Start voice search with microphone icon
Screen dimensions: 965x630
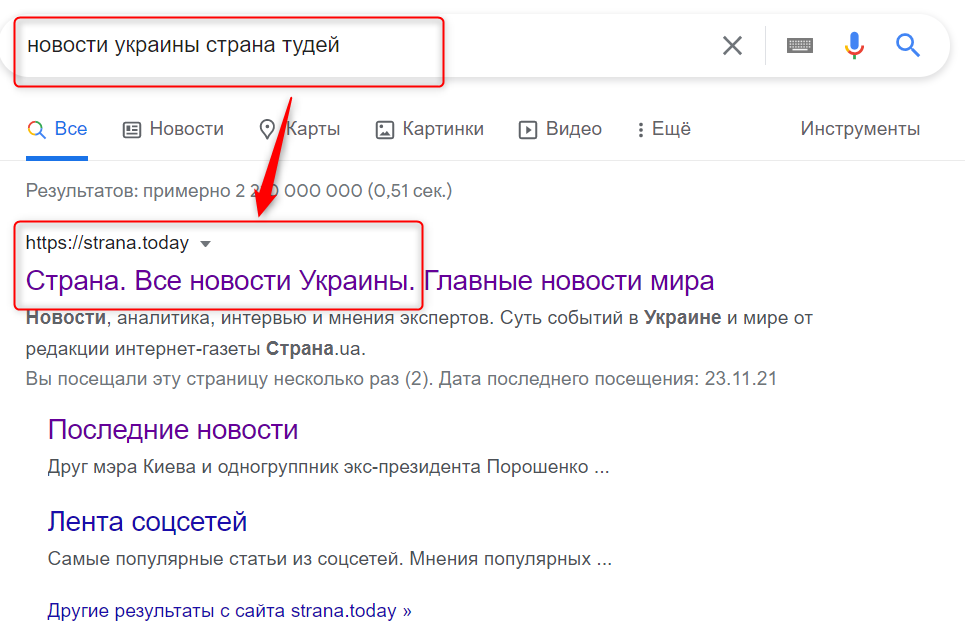pyautogui.click(x=853, y=45)
